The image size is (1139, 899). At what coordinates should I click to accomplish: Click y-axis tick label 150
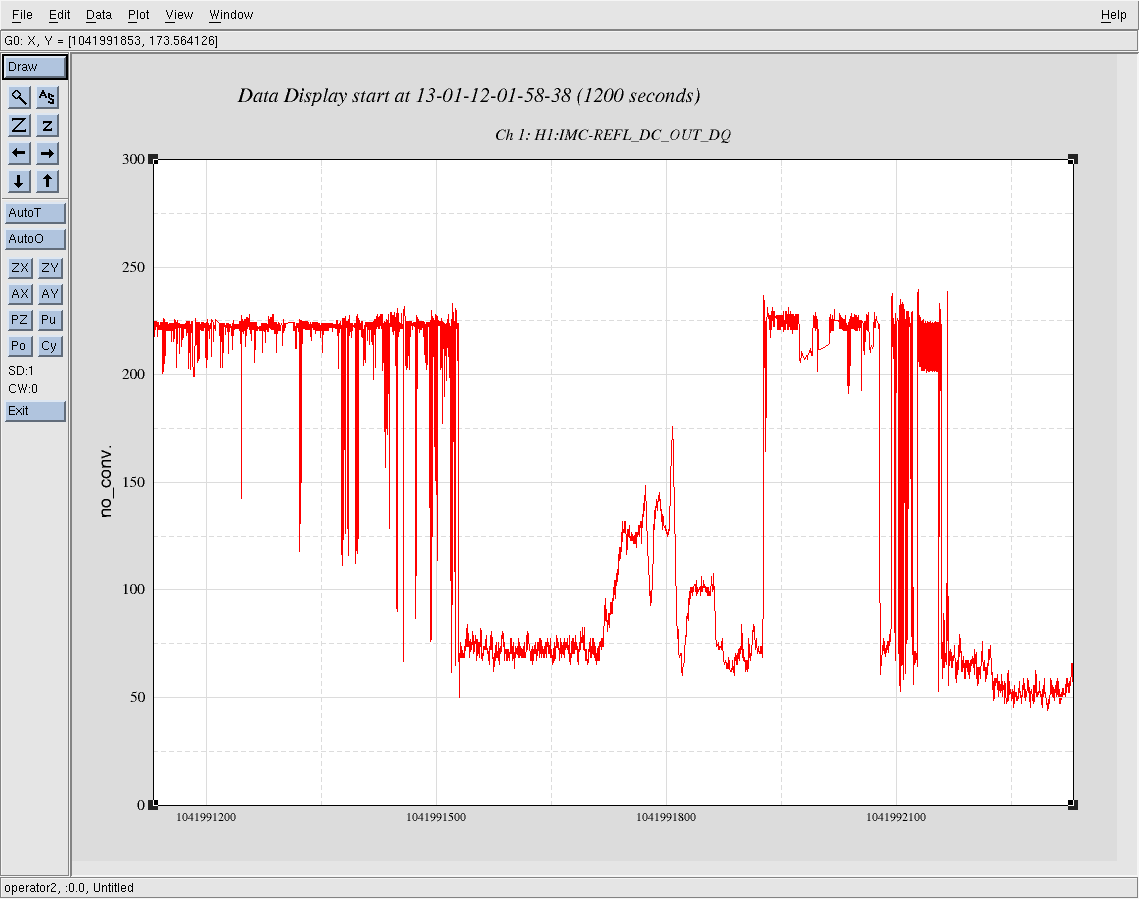point(134,482)
